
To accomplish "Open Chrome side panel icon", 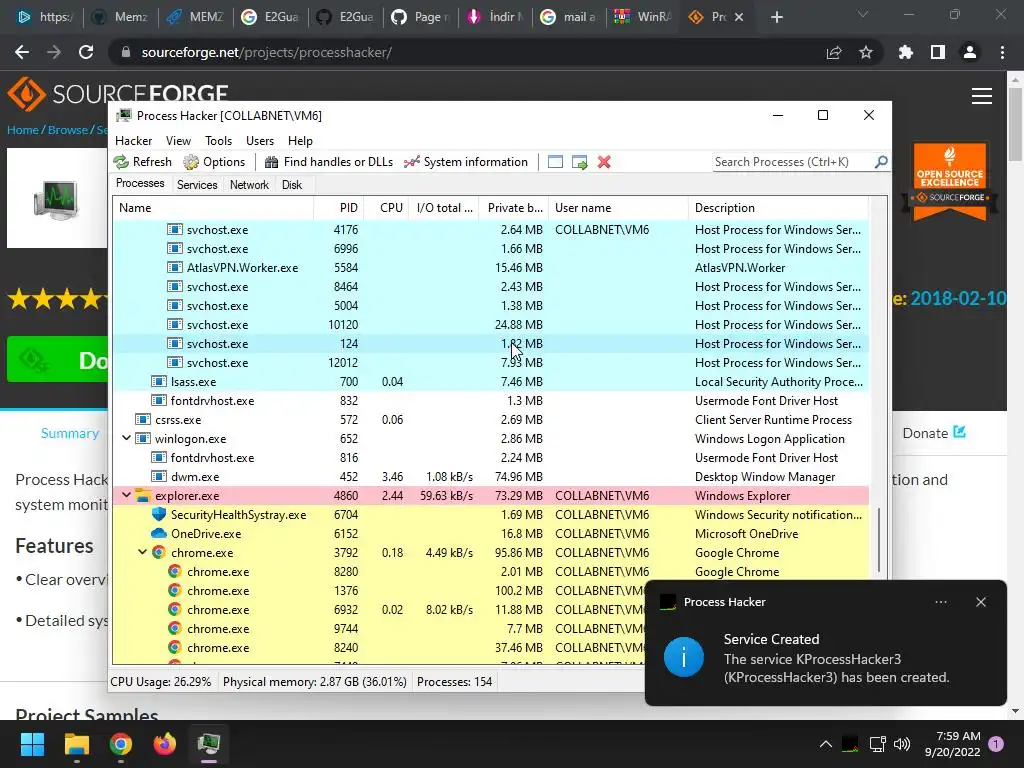I will [x=938, y=52].
